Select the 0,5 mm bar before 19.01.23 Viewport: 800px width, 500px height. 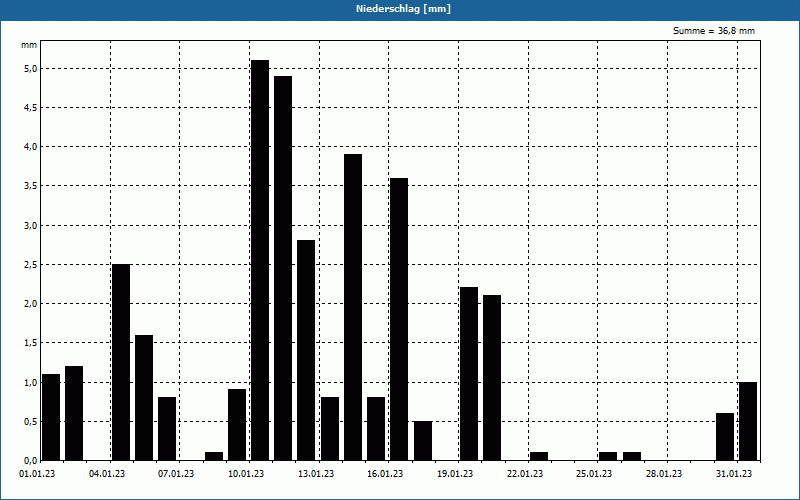click(423, 441)
